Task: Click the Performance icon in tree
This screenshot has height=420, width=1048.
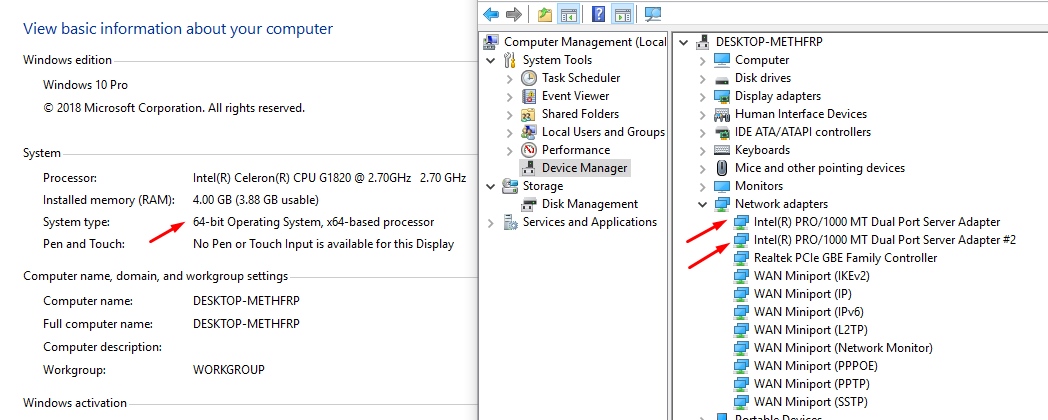Action: coord(529,150)
